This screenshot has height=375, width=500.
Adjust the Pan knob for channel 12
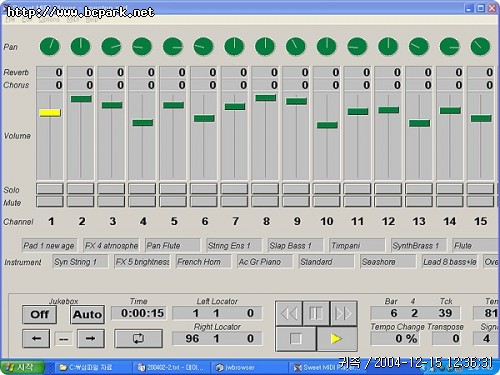click(x=388, y=46)
